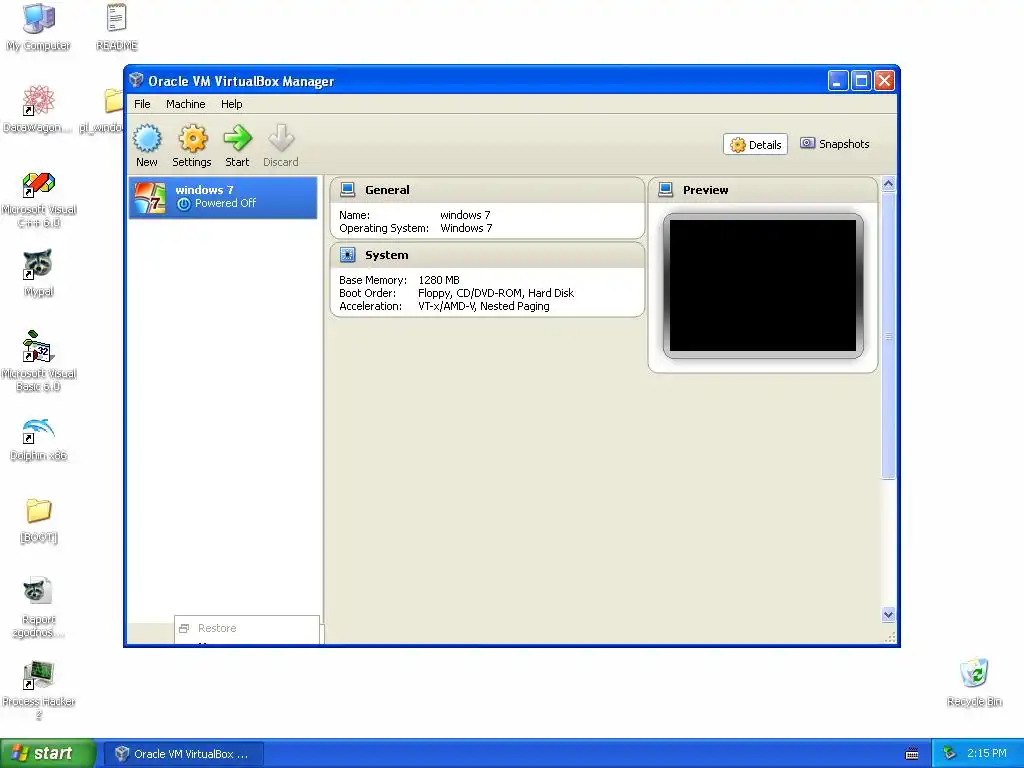Click the black VM preview thumbnail
The height and width of the screenshot is (768, 1024).
tap(763, 285)
